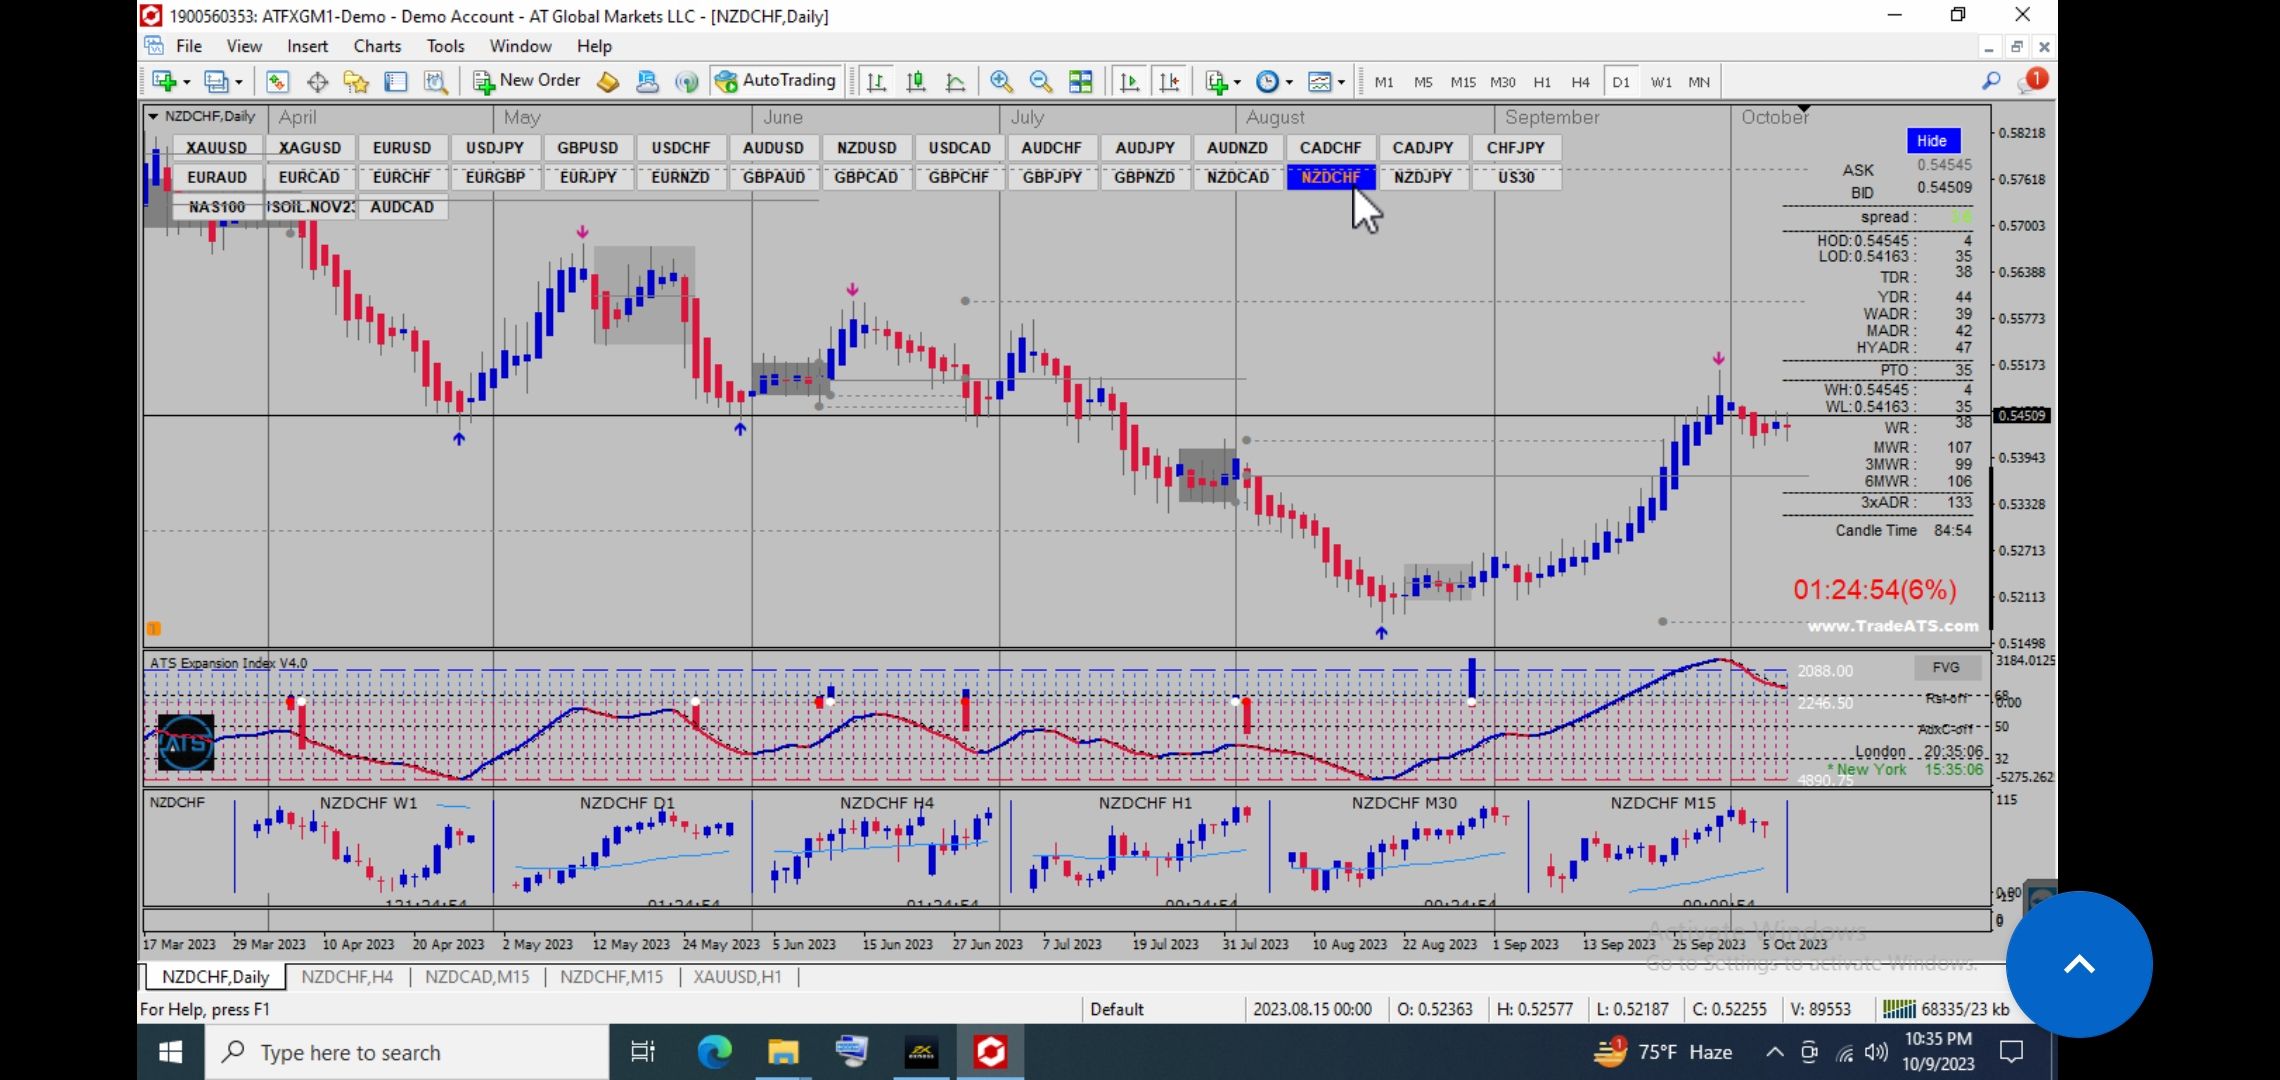The width and height of the screenshot is (2280, 1080).
Task: Click the Zoom Out magnifier icon
Action: [1040, 82]
